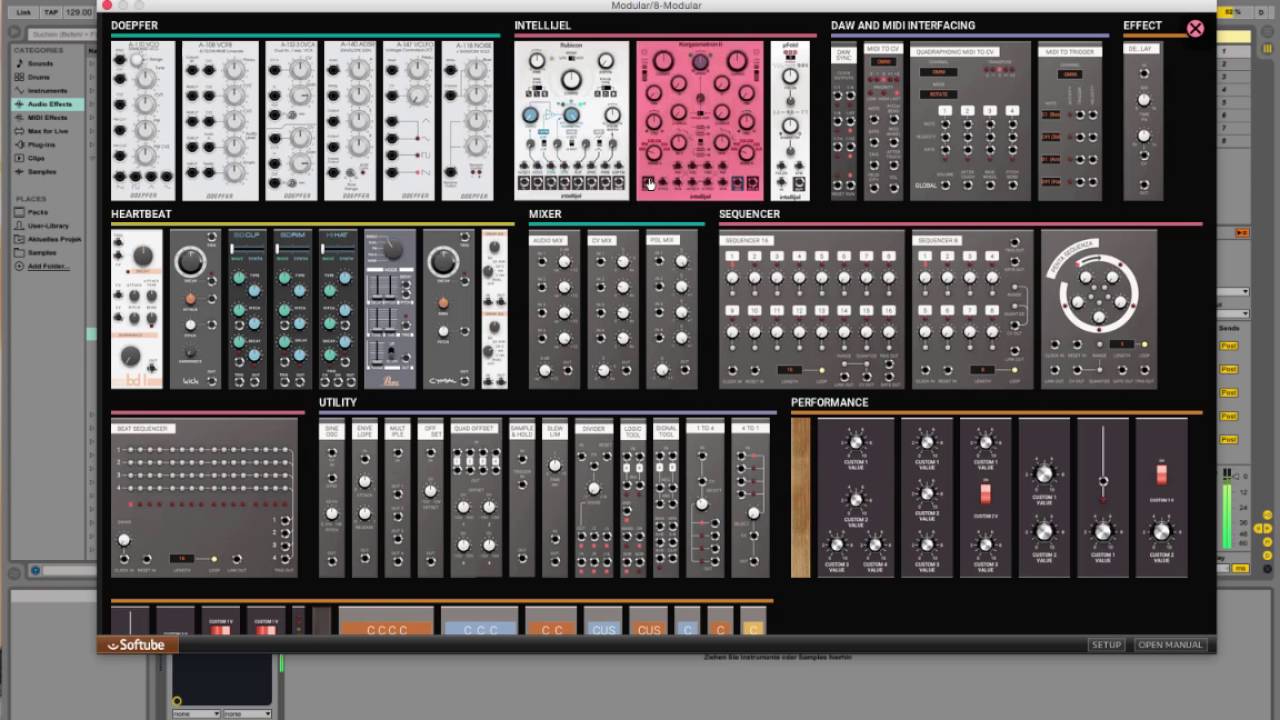Add the MIDI to Trigger module
This screenshot has width=1280, height=720.
[x=1069, y=120]
